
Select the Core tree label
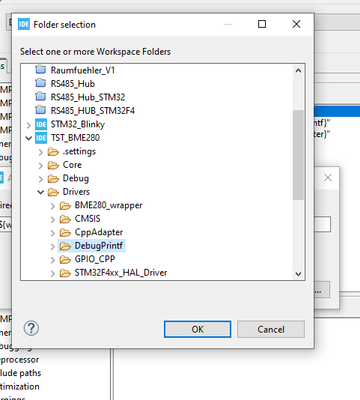pos(72,165)
